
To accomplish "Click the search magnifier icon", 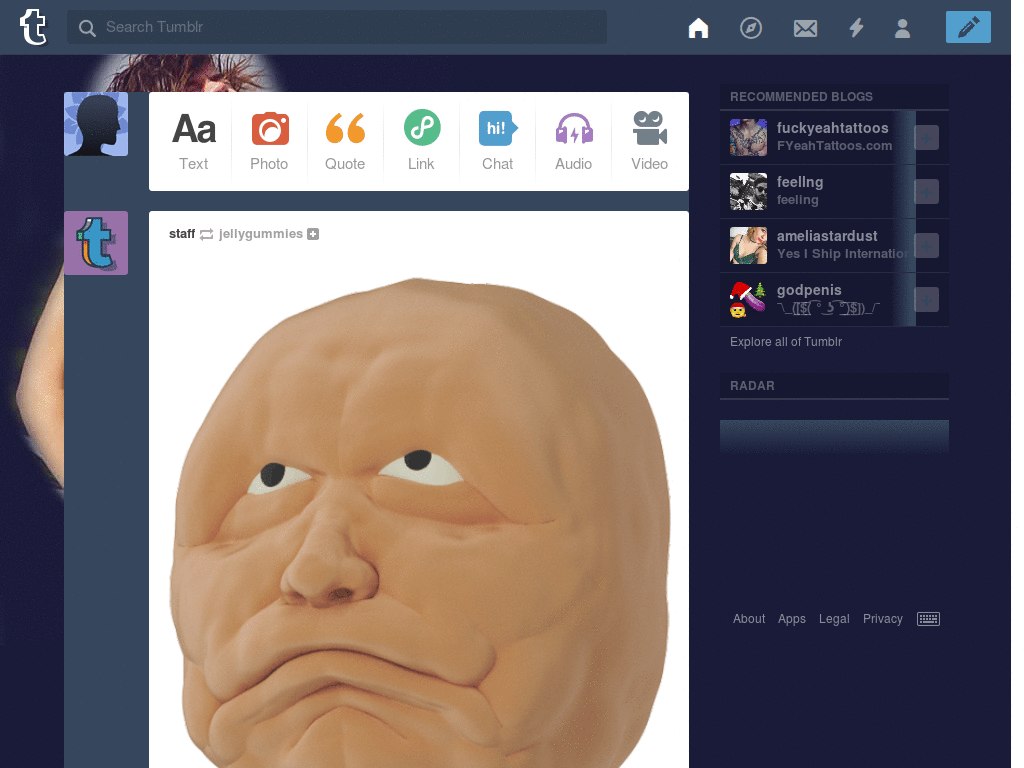I will point(87,27).
